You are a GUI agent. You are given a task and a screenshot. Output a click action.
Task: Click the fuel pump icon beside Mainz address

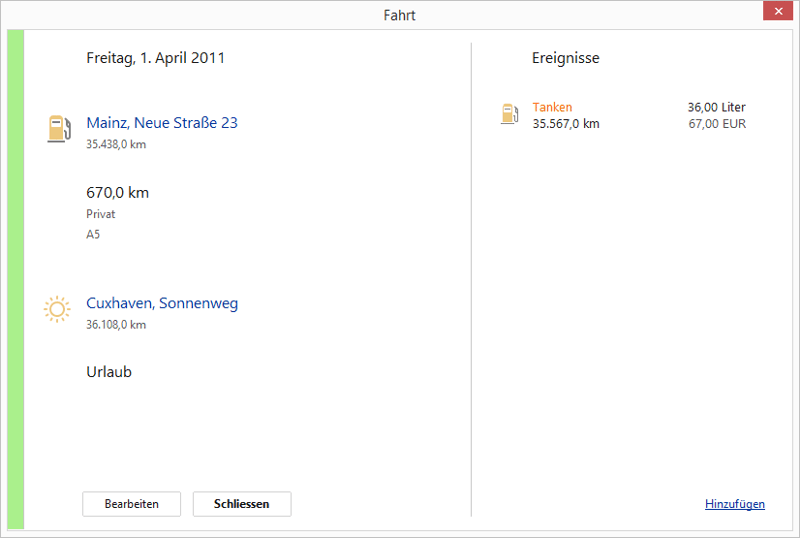point(59,128)
